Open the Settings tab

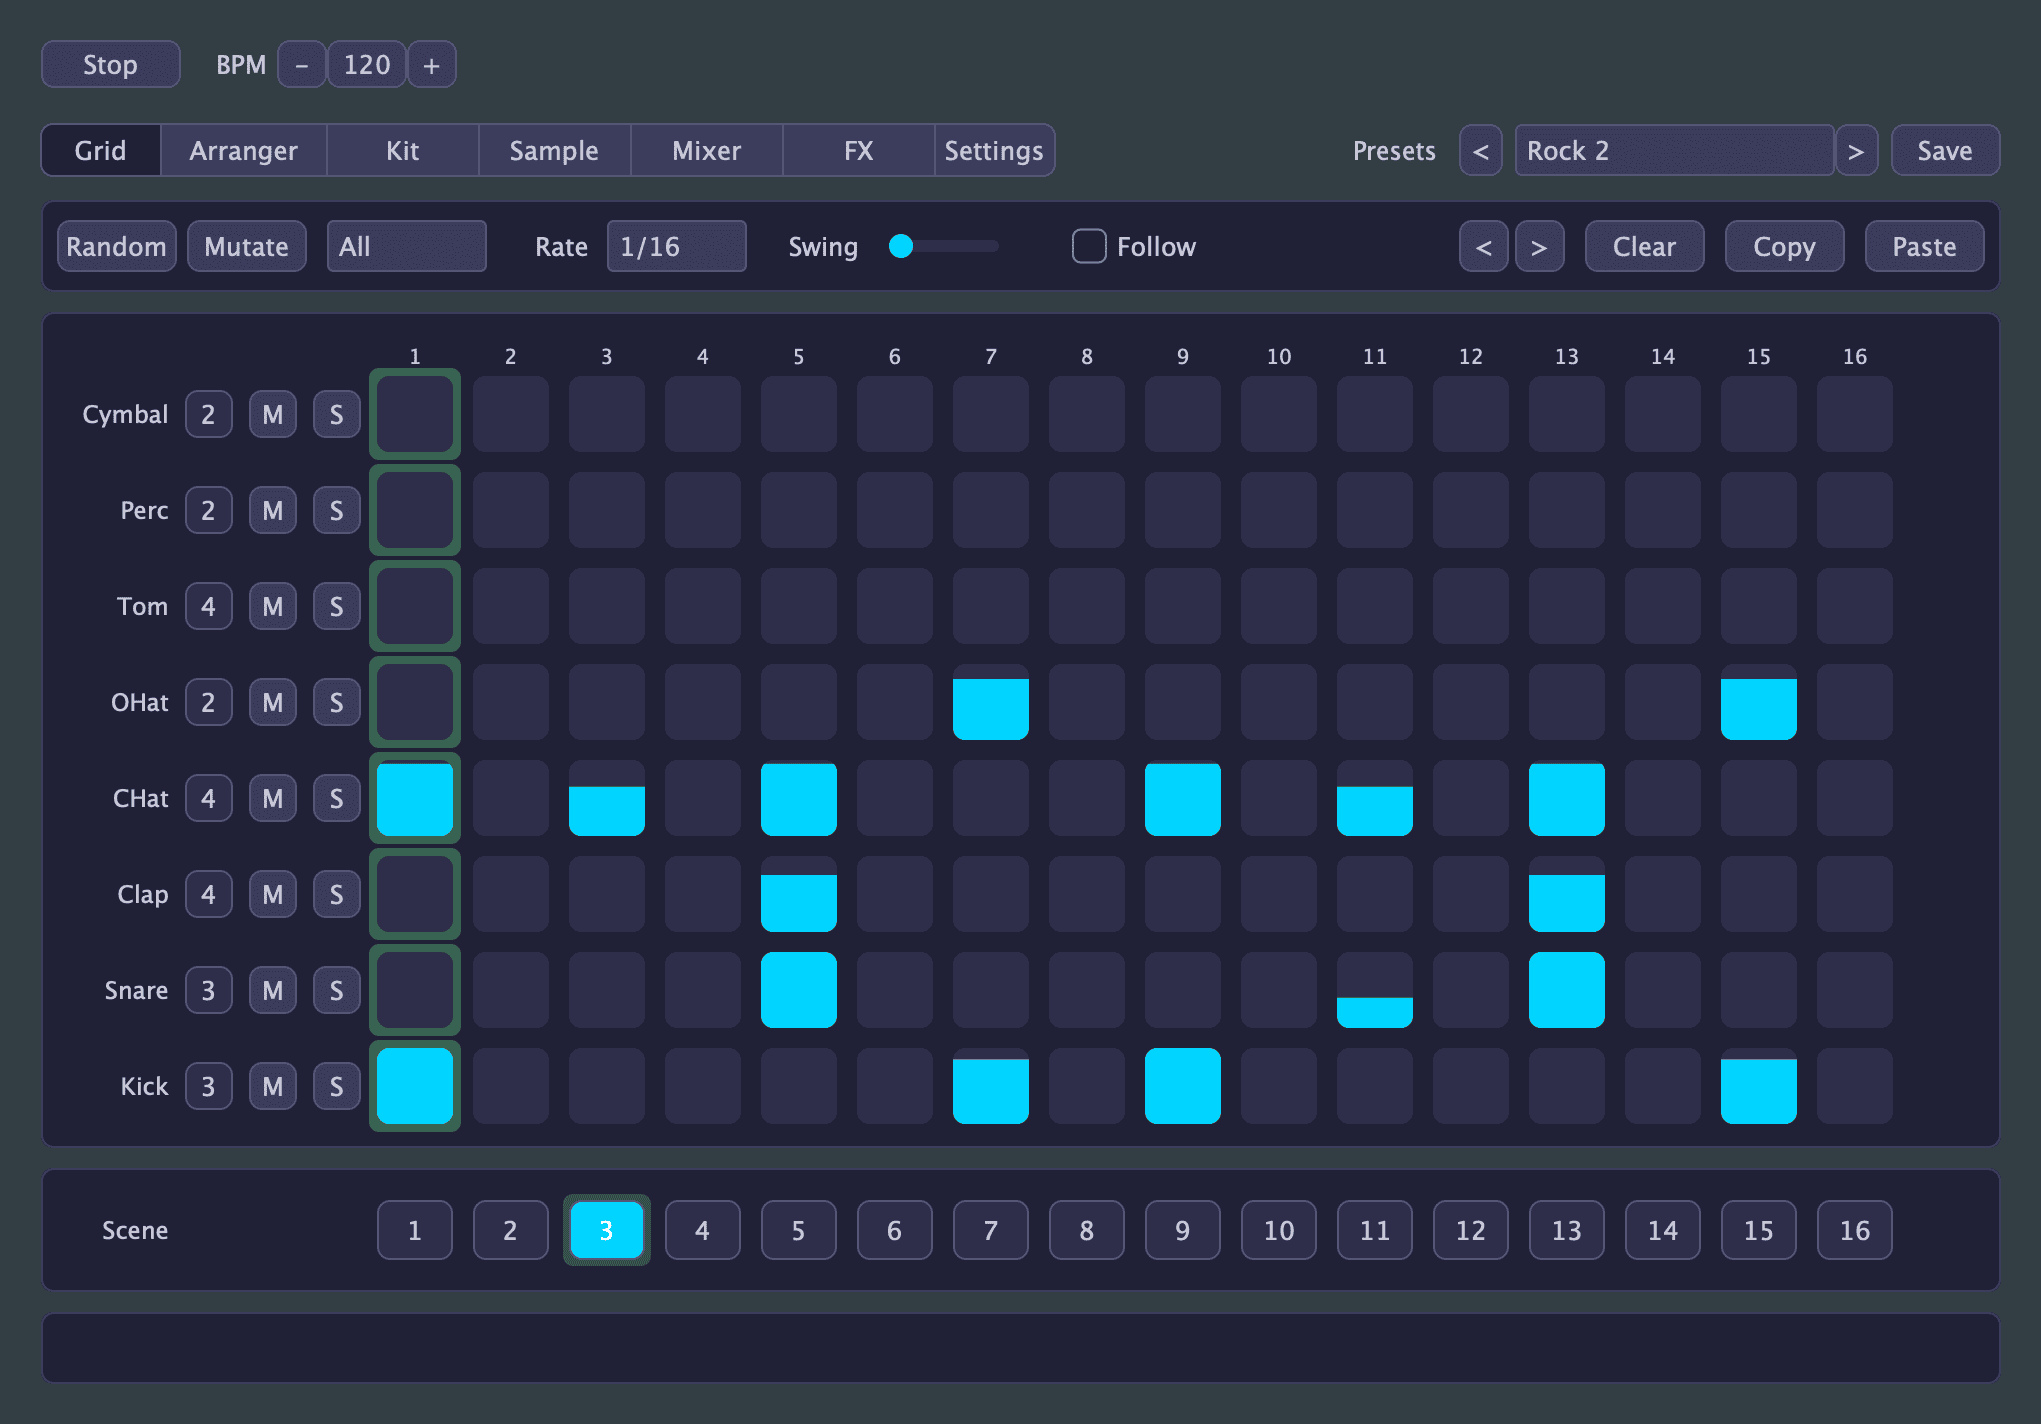point(994,150)
